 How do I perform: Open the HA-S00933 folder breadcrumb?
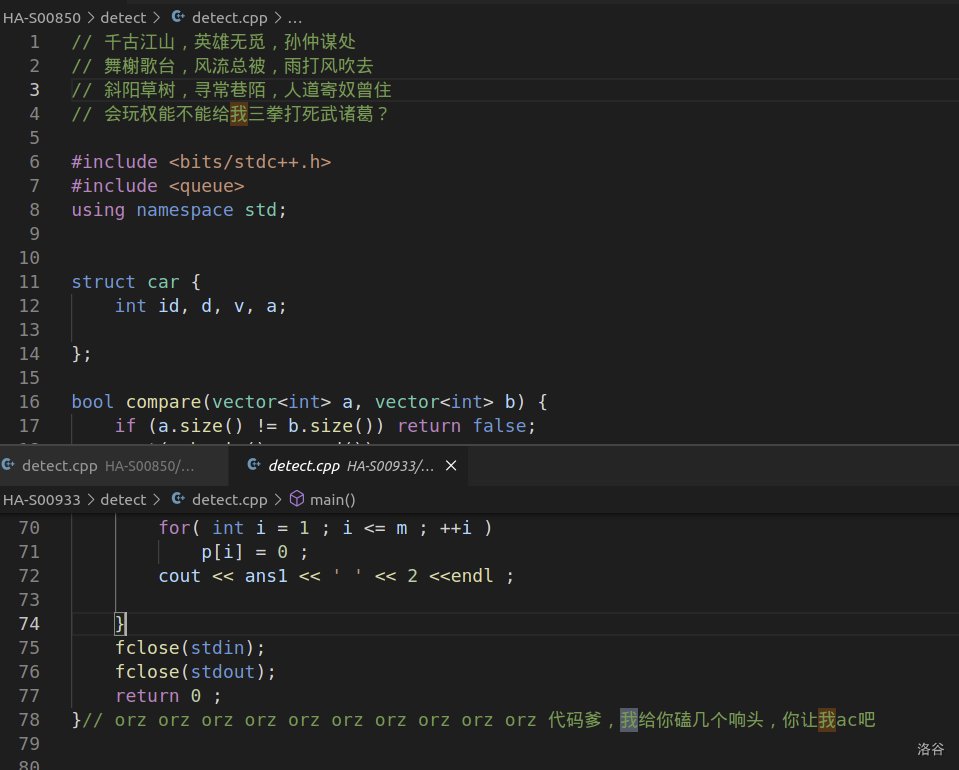tap(42, 500)
